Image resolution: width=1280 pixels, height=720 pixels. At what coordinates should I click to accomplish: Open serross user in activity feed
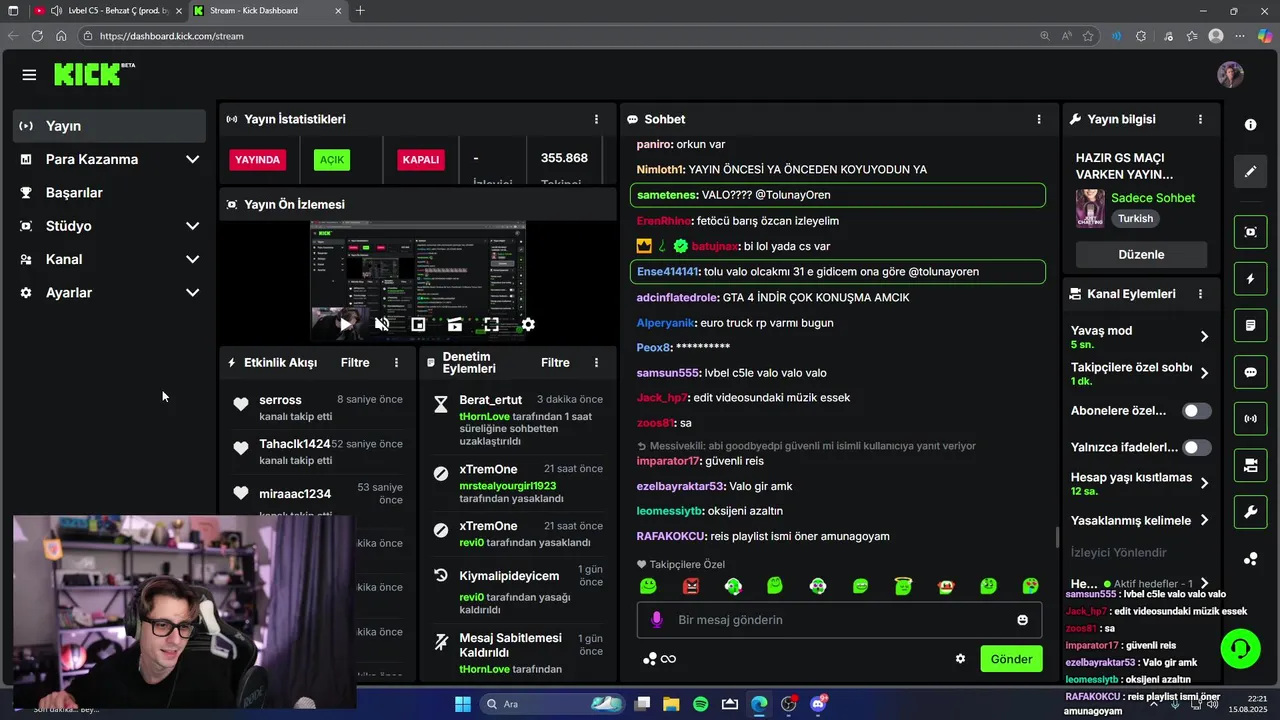280,400
